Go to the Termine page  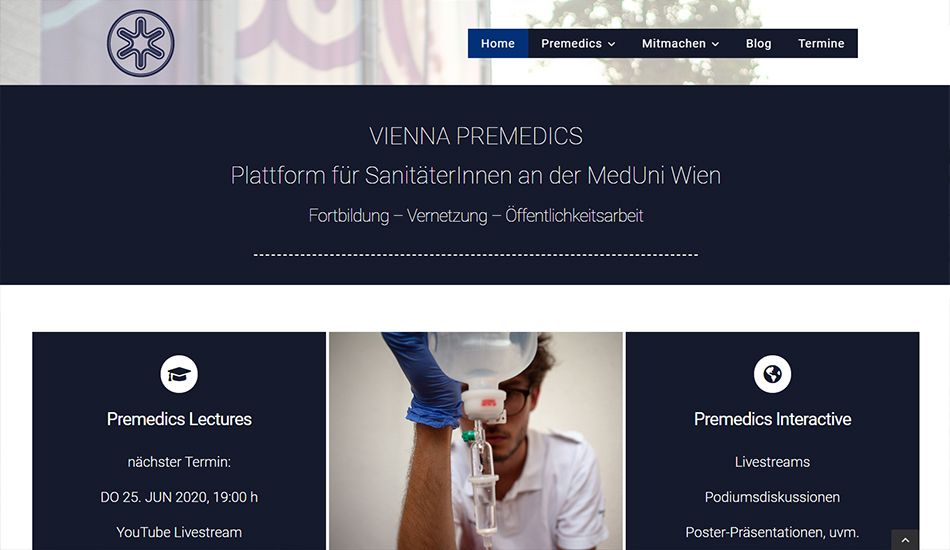click(x=821, y=44)
